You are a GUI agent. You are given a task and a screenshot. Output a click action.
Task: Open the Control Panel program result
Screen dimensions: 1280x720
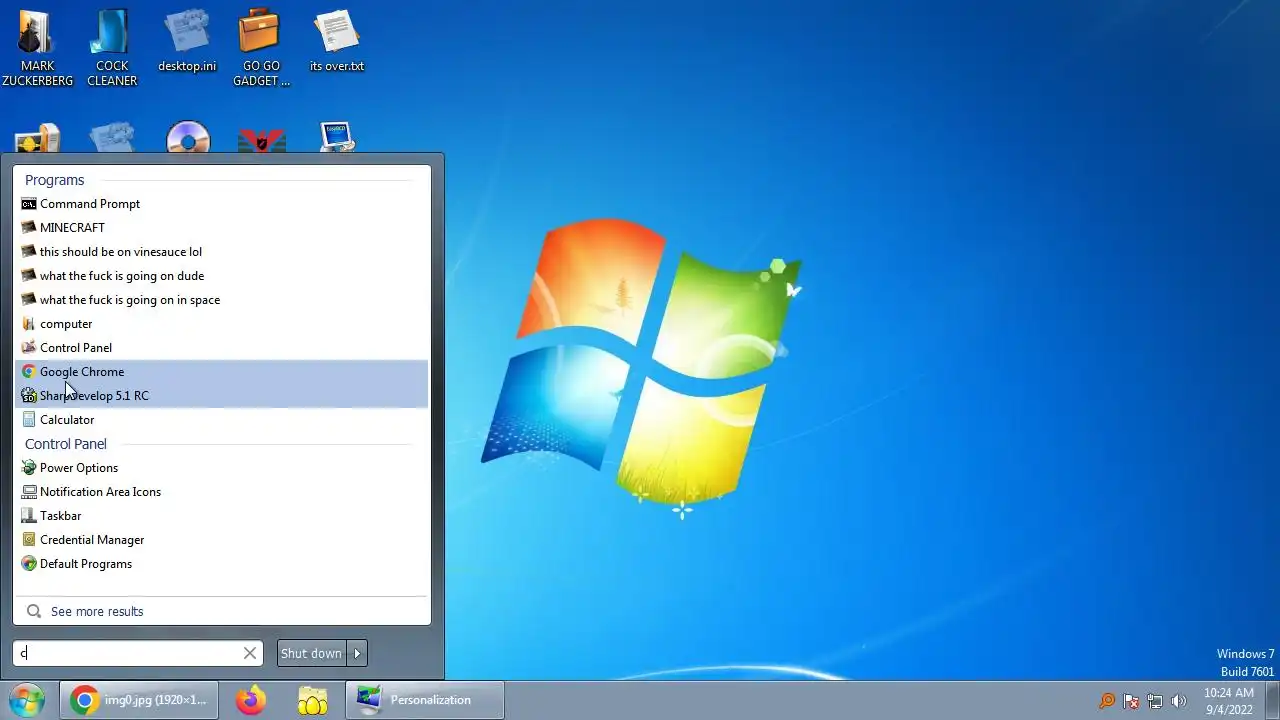pos(222,348)
